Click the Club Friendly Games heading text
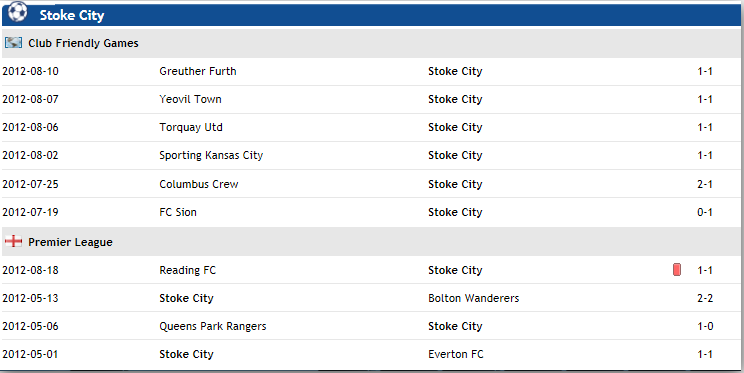The height and width of the screenshot is (373, 744). (84, 43)
